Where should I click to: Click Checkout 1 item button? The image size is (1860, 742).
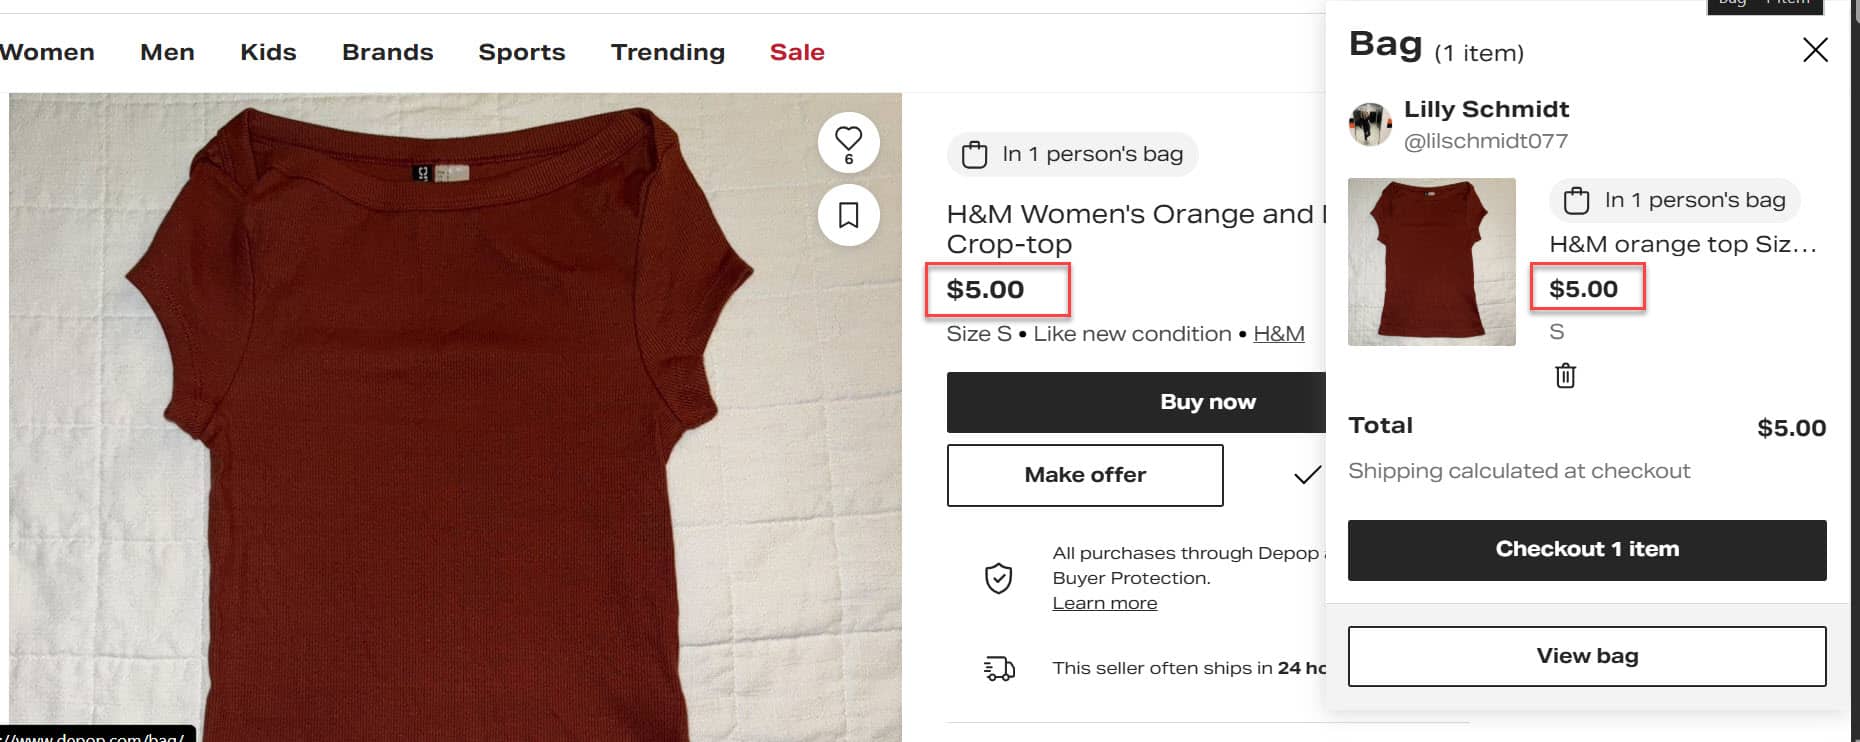(x=1586, y=549)
